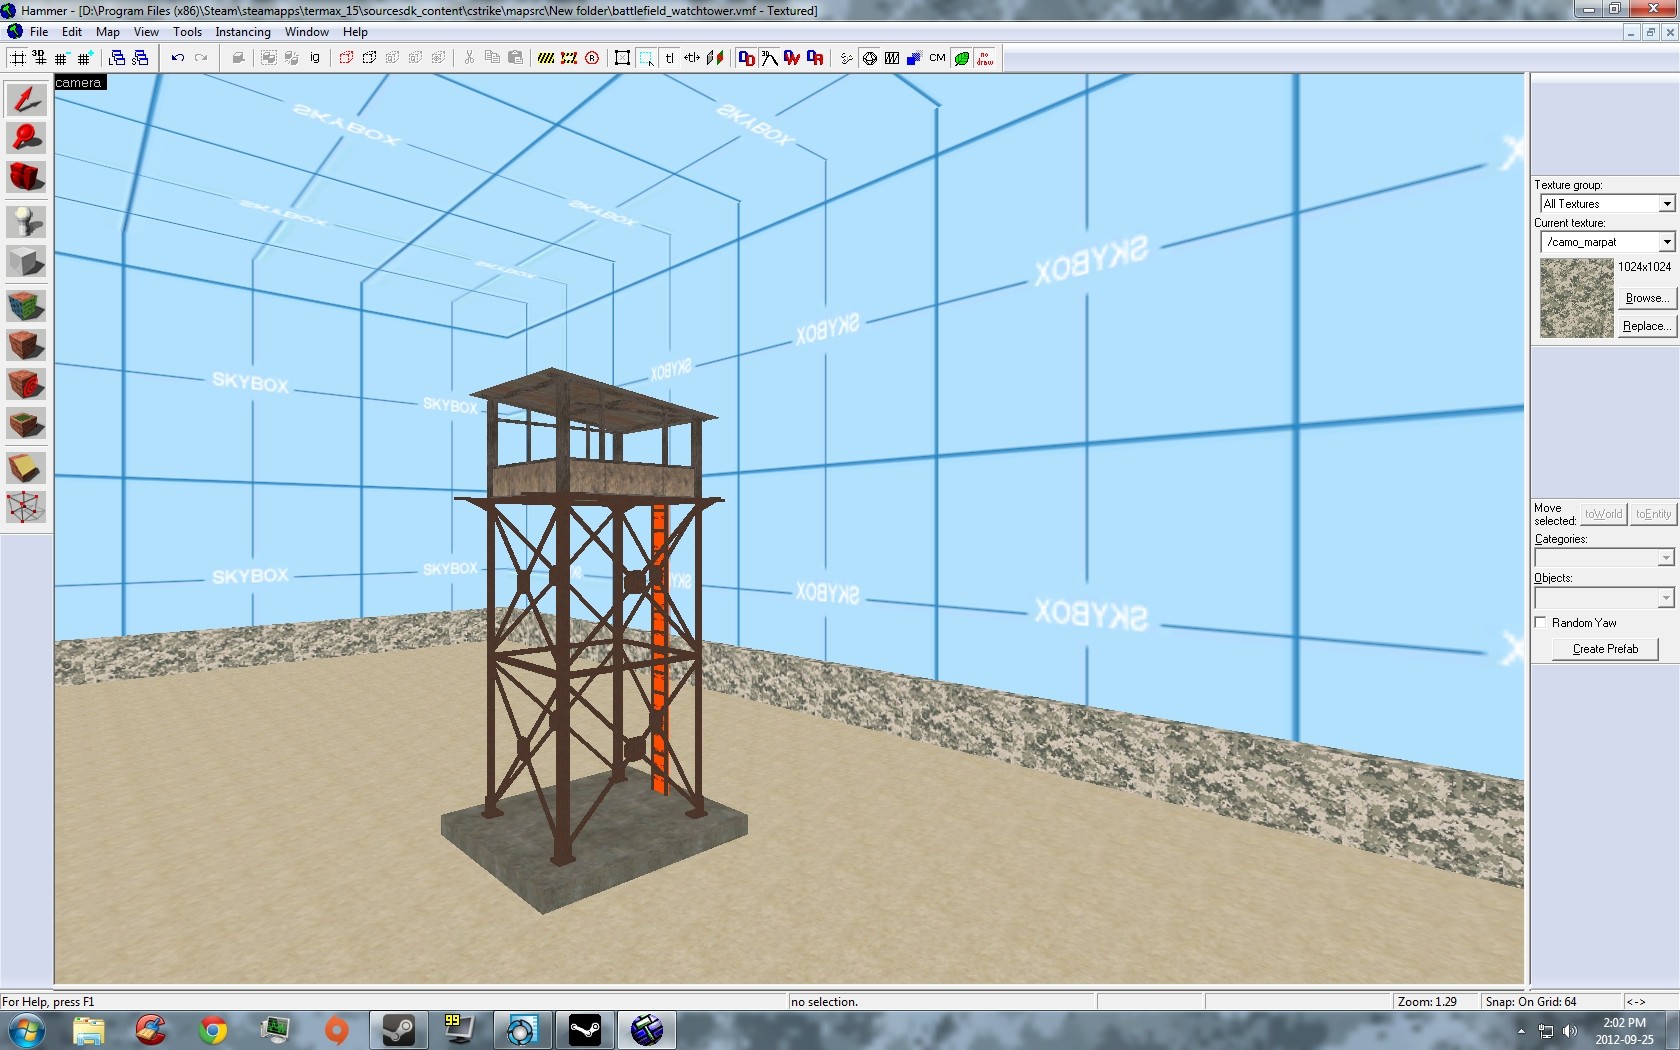Open the Map menu
This screenshot has height=1050, width=1680.
pos(107,32)
